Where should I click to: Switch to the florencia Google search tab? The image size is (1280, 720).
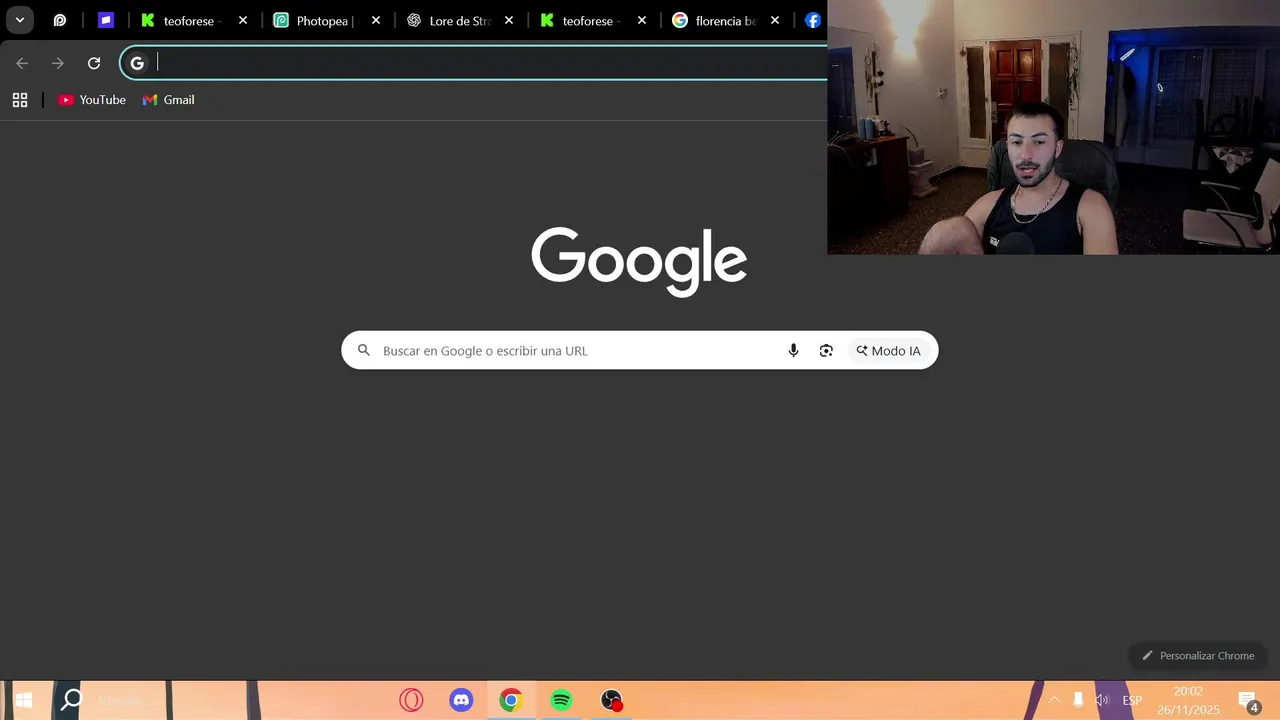[x=725, y=21]
